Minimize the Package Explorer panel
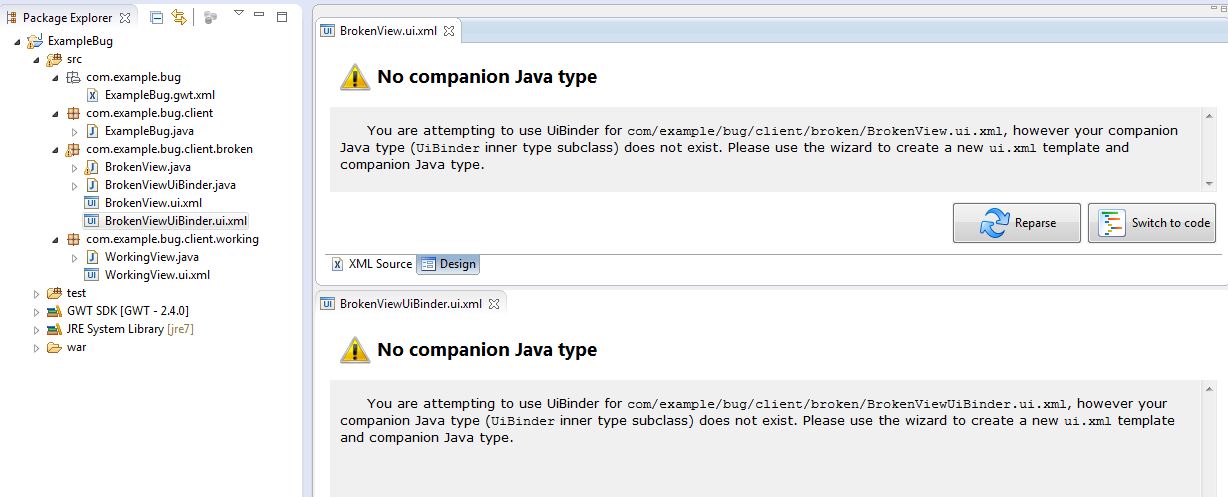The width and height of the screenshot is (1228, 497). click(259, 15)
